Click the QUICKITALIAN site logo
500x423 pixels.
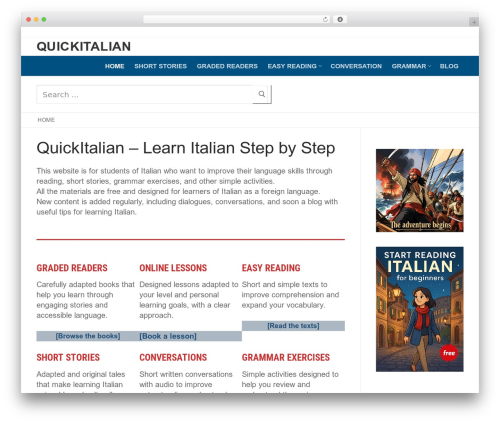pyautogui.click(x=84, y=46)
